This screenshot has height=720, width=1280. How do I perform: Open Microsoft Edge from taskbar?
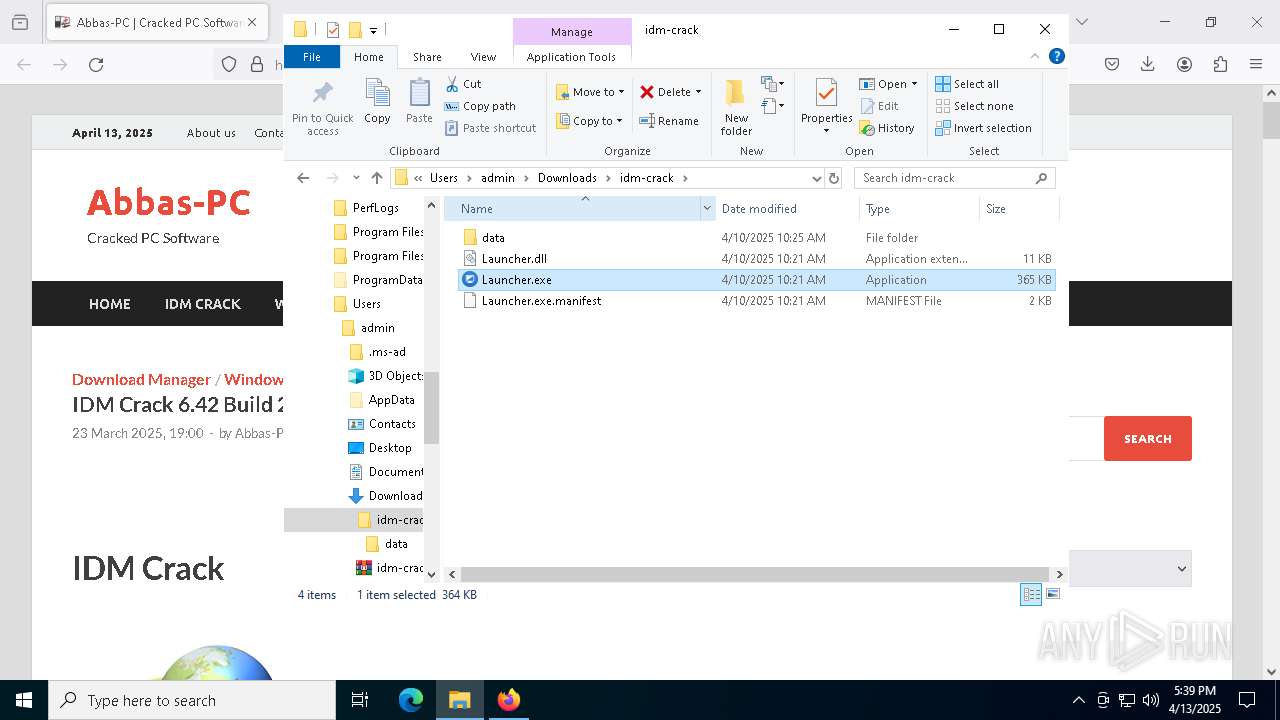(x=411, y=700)
